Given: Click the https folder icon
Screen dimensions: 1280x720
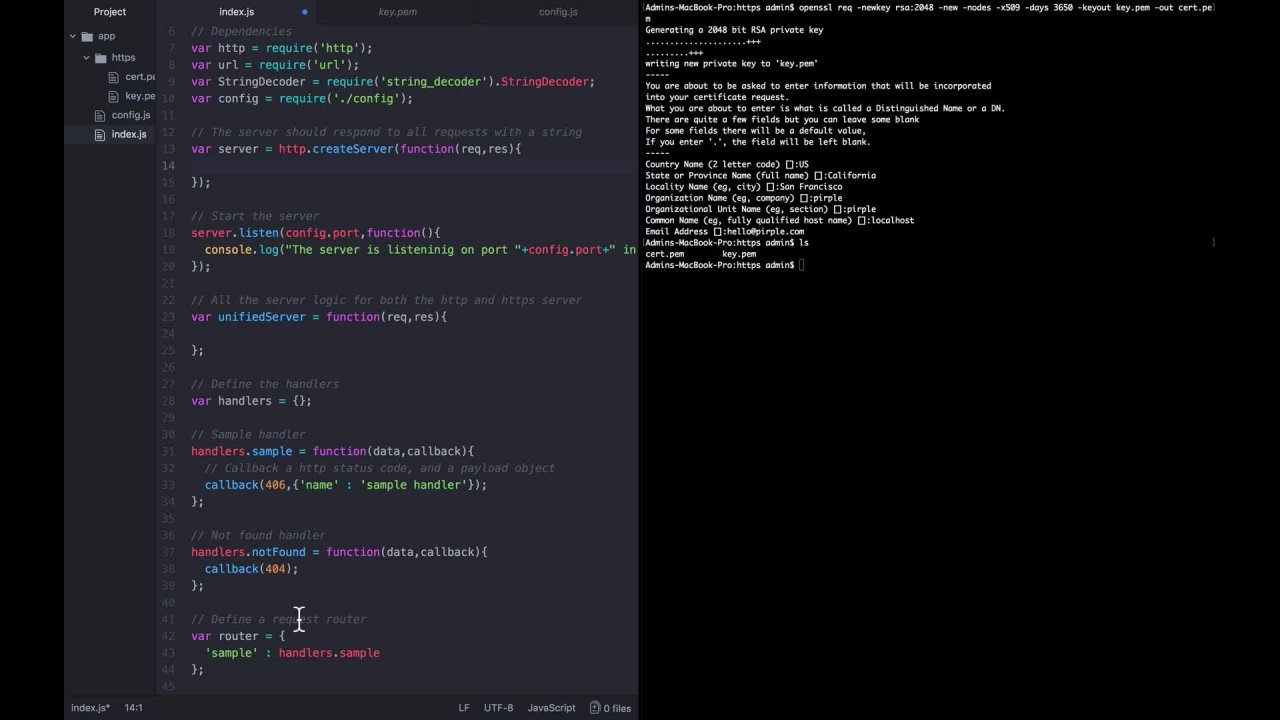Looking at the screenshot, I should 100,57.
